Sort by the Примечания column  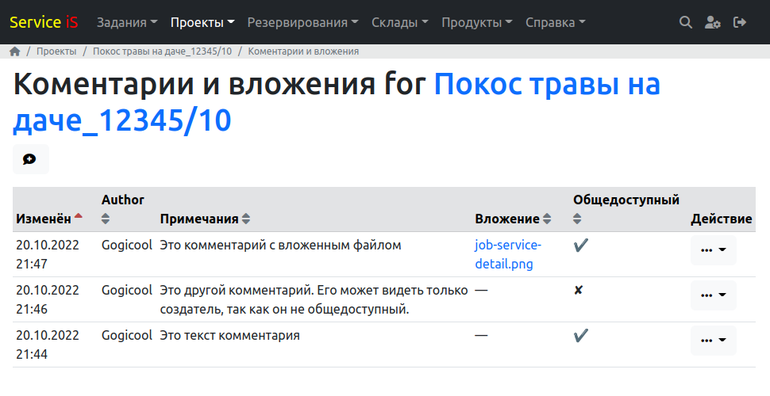[205, 219]
